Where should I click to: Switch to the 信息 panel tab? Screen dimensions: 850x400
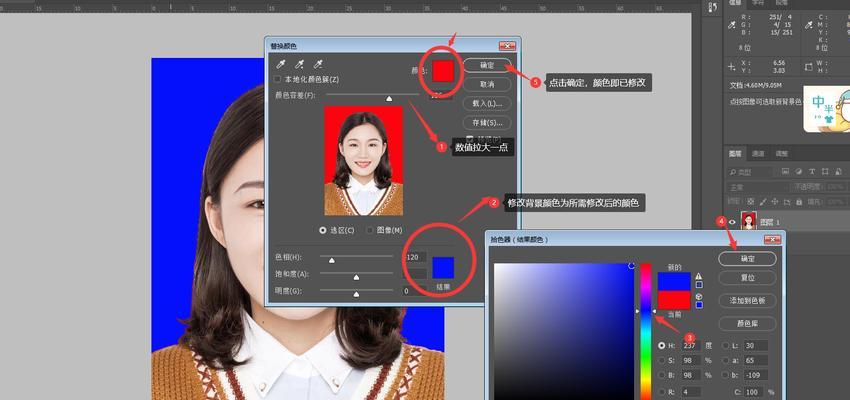coord(735,3)
